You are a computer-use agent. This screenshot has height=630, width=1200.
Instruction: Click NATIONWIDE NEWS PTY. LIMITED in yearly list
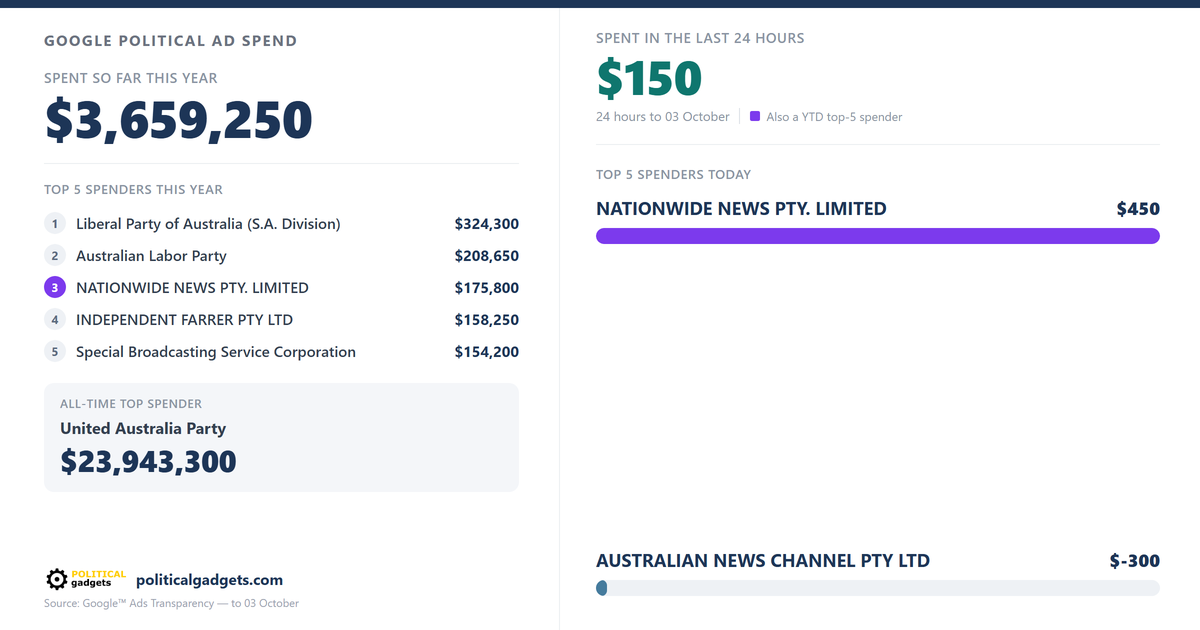[192, 288]
